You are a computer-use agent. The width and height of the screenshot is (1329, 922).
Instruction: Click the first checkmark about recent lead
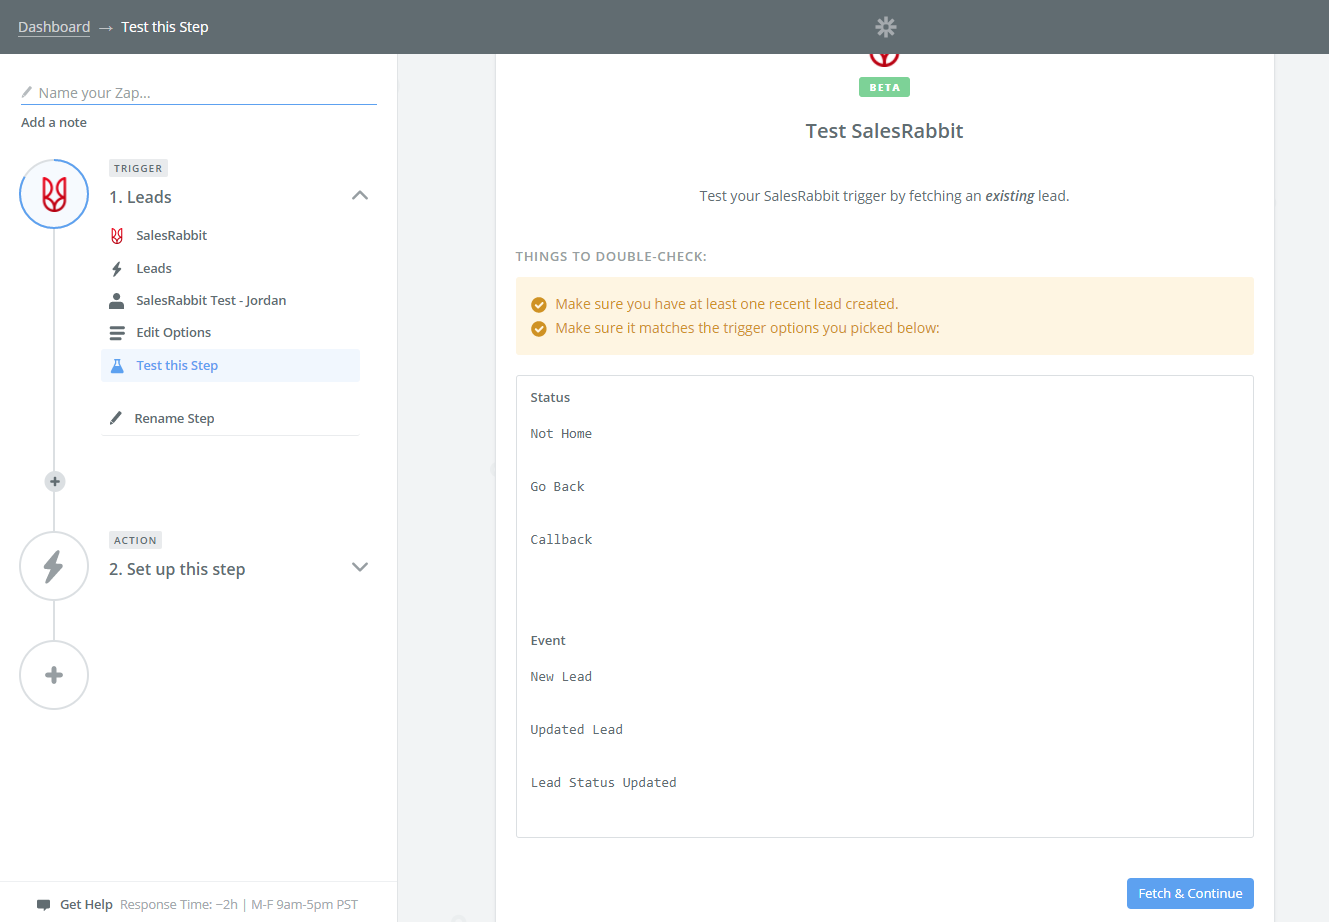(x=539, y=305)
